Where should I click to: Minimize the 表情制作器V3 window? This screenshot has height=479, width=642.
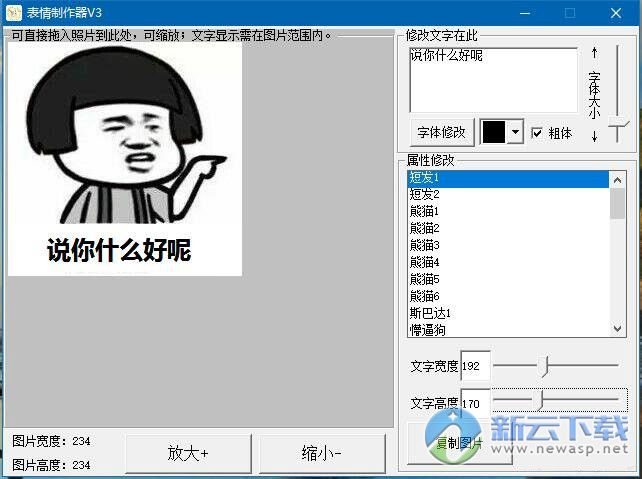525,13
